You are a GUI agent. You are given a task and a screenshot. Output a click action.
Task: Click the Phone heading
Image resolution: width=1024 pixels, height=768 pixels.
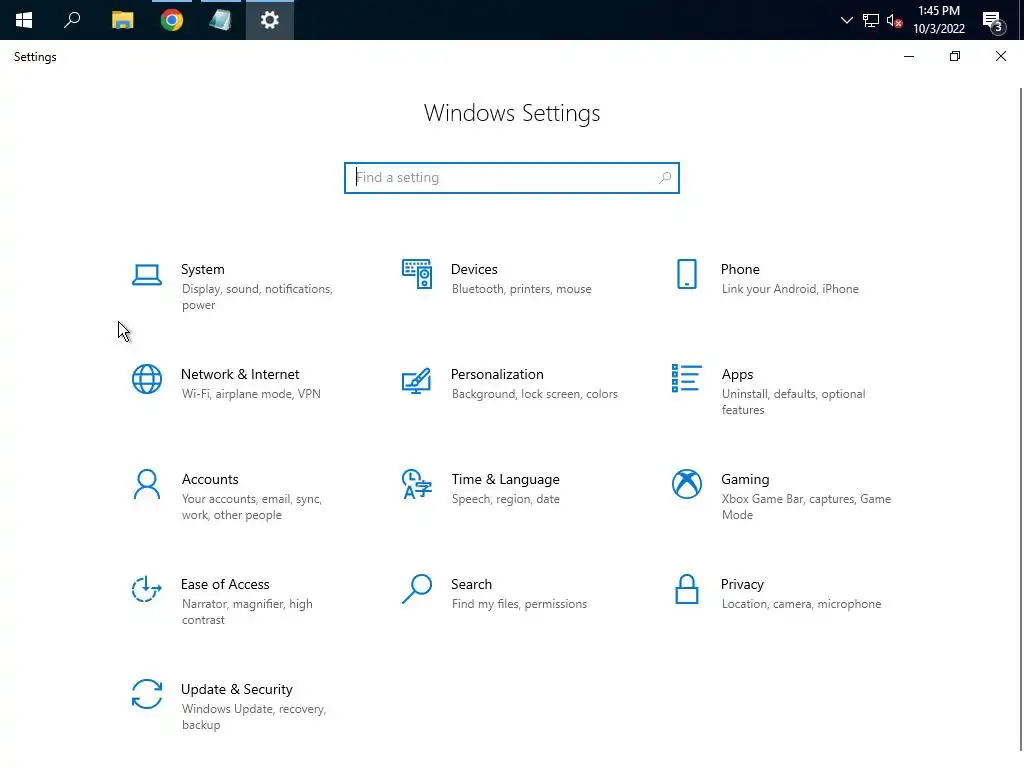[740, 269]
